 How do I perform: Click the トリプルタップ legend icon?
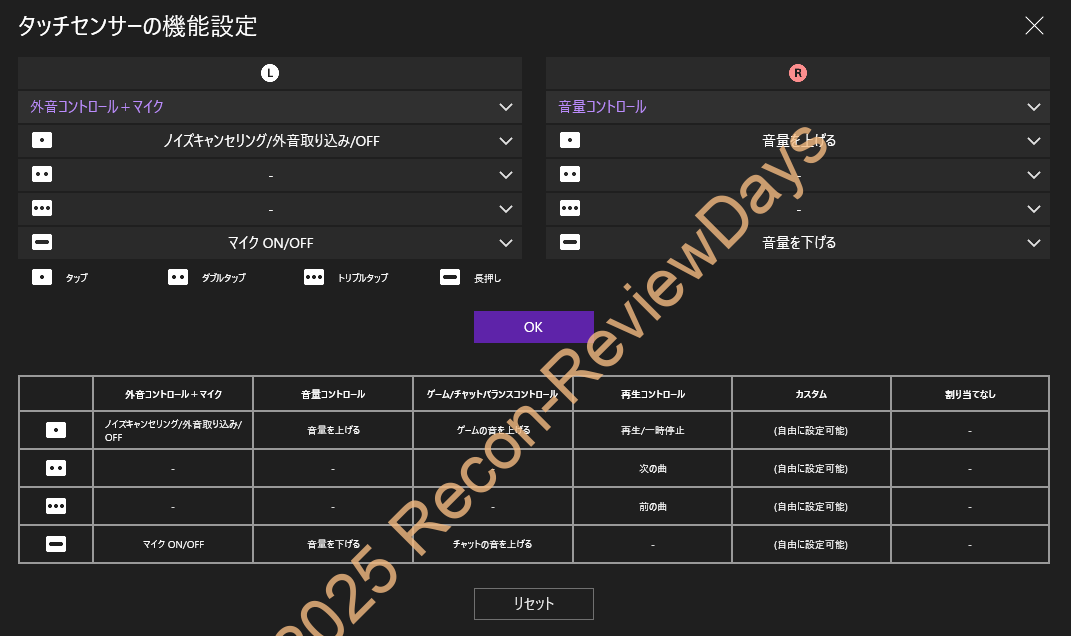[x=314, y=278]
